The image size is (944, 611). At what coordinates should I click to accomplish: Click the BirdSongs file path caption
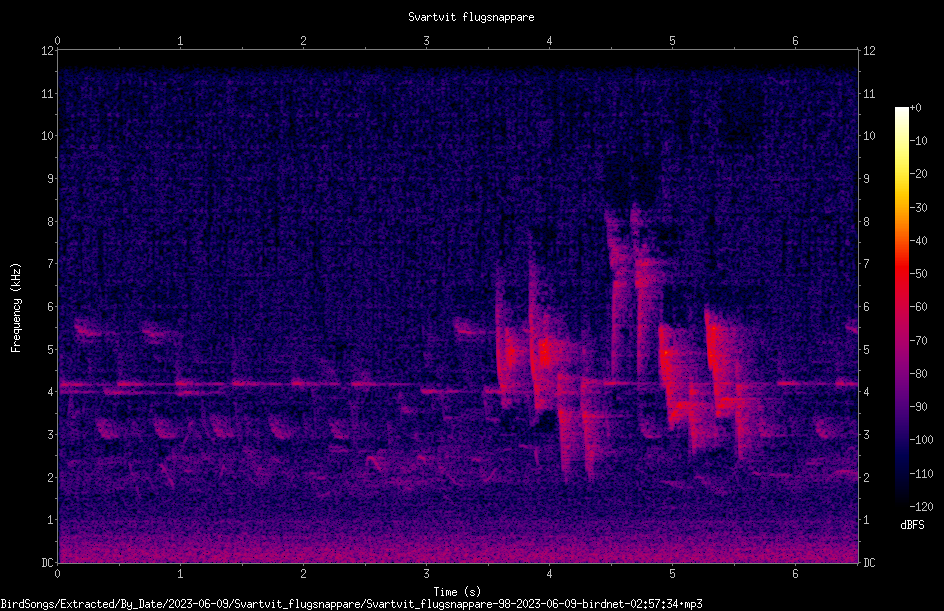352,604
